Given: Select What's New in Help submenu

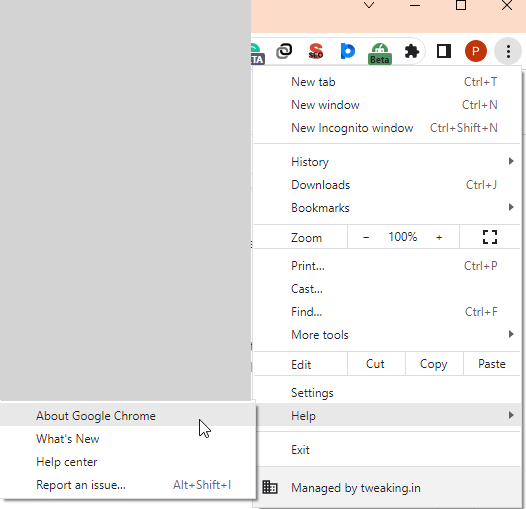Looking at the screenshot, I should pos(127,439).
